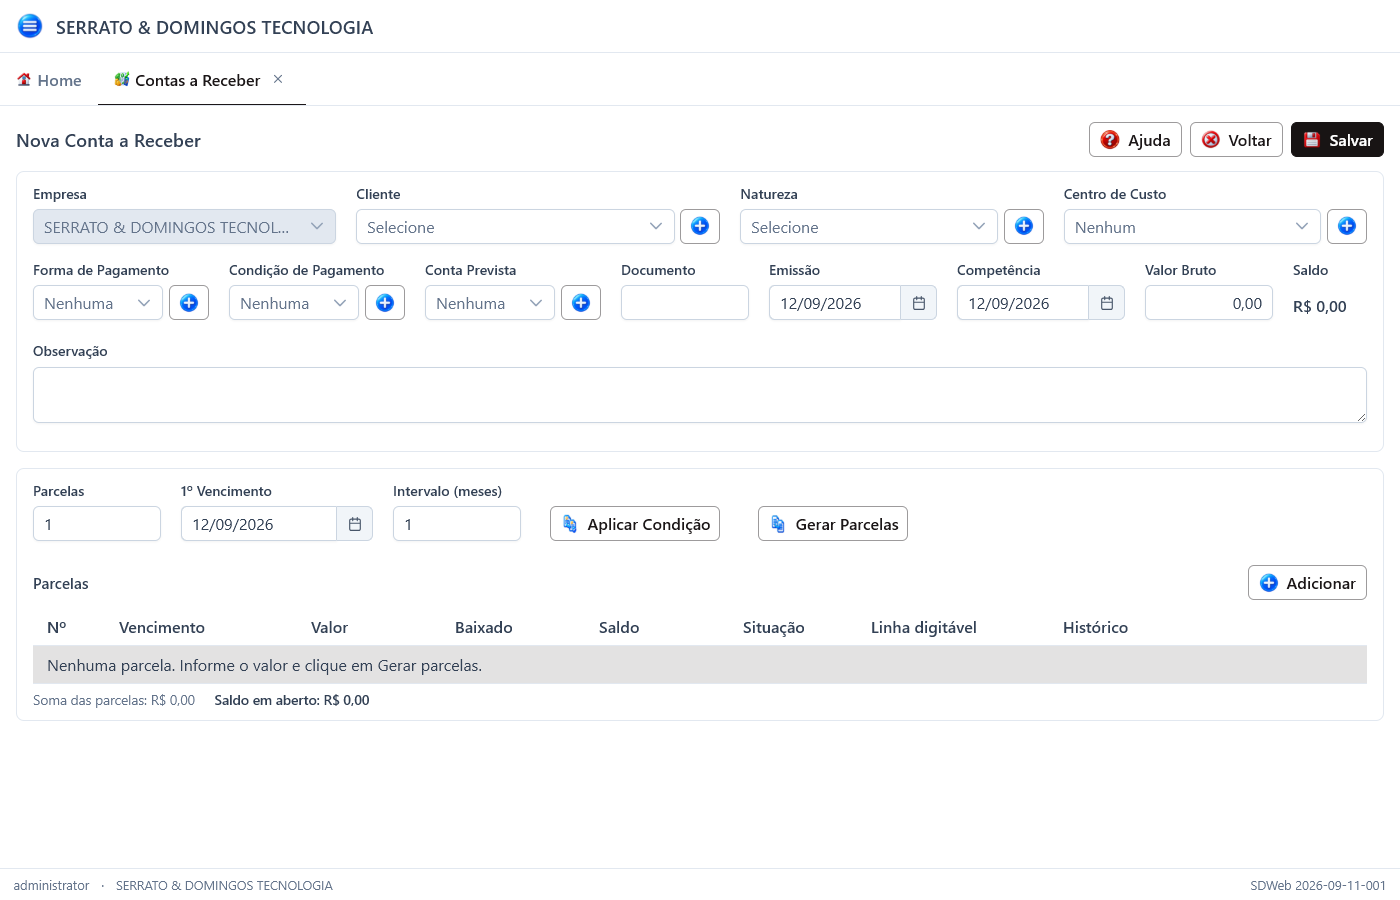Click the Gerar Parcelas button
The image size is (1400, 900).
[x=833, y=524]
